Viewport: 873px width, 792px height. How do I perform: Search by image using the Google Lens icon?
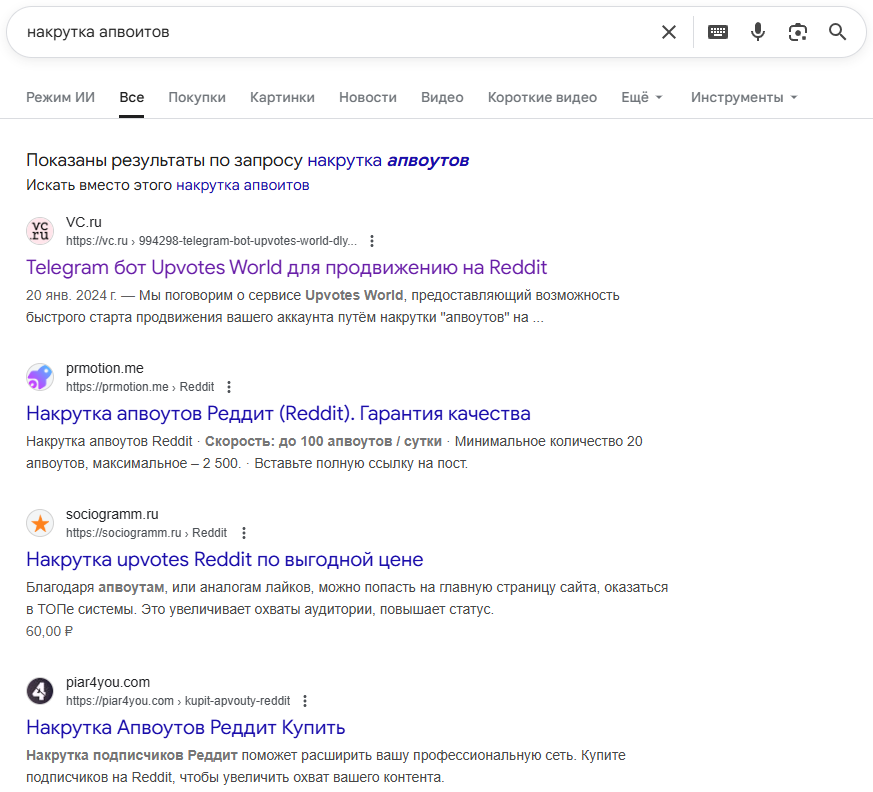pos(797,31)
